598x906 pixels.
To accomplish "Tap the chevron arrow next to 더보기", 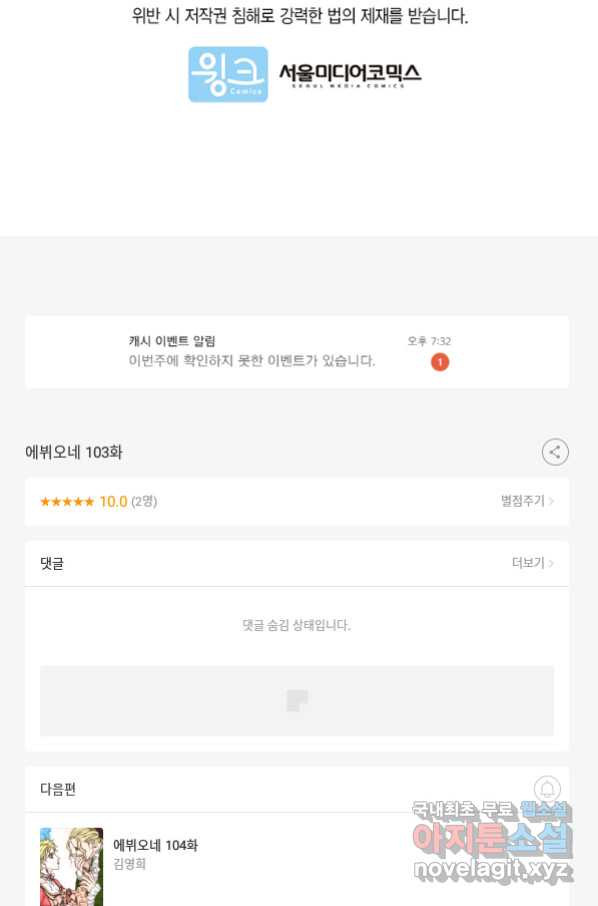I will click(551, 563).
